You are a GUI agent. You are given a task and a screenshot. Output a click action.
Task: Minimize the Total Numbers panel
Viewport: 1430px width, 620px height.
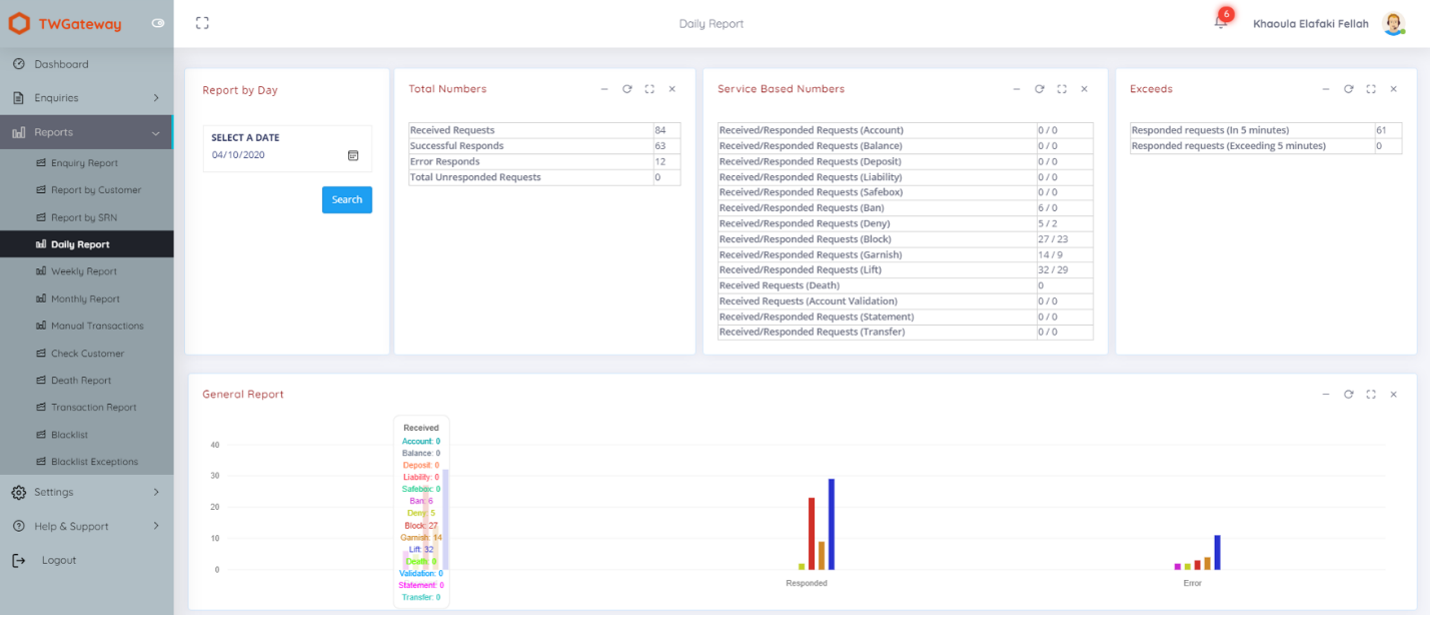tap(604, 89)
